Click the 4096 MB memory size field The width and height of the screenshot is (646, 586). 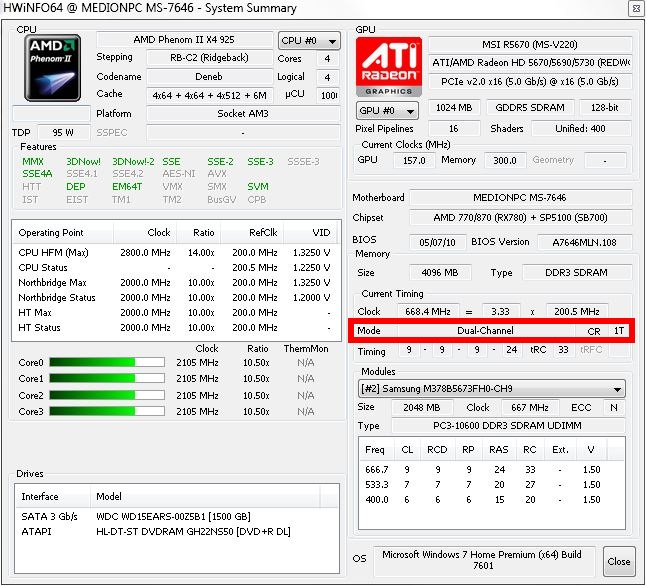point(440,272)
